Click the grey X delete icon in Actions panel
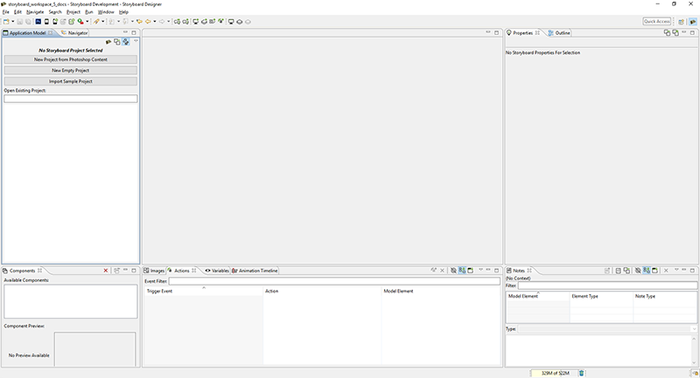Image resolution: width=700 pixels, height=378 pixels. (x=442, y=270)
